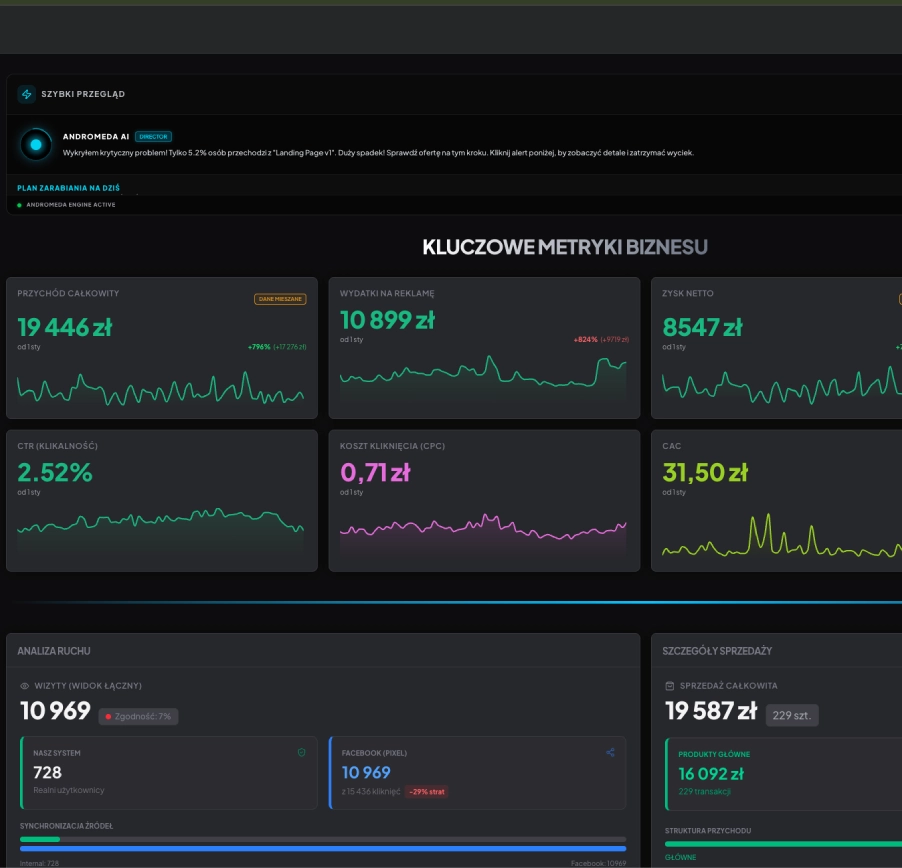Click the -29% strat red badge

point(426,792)
